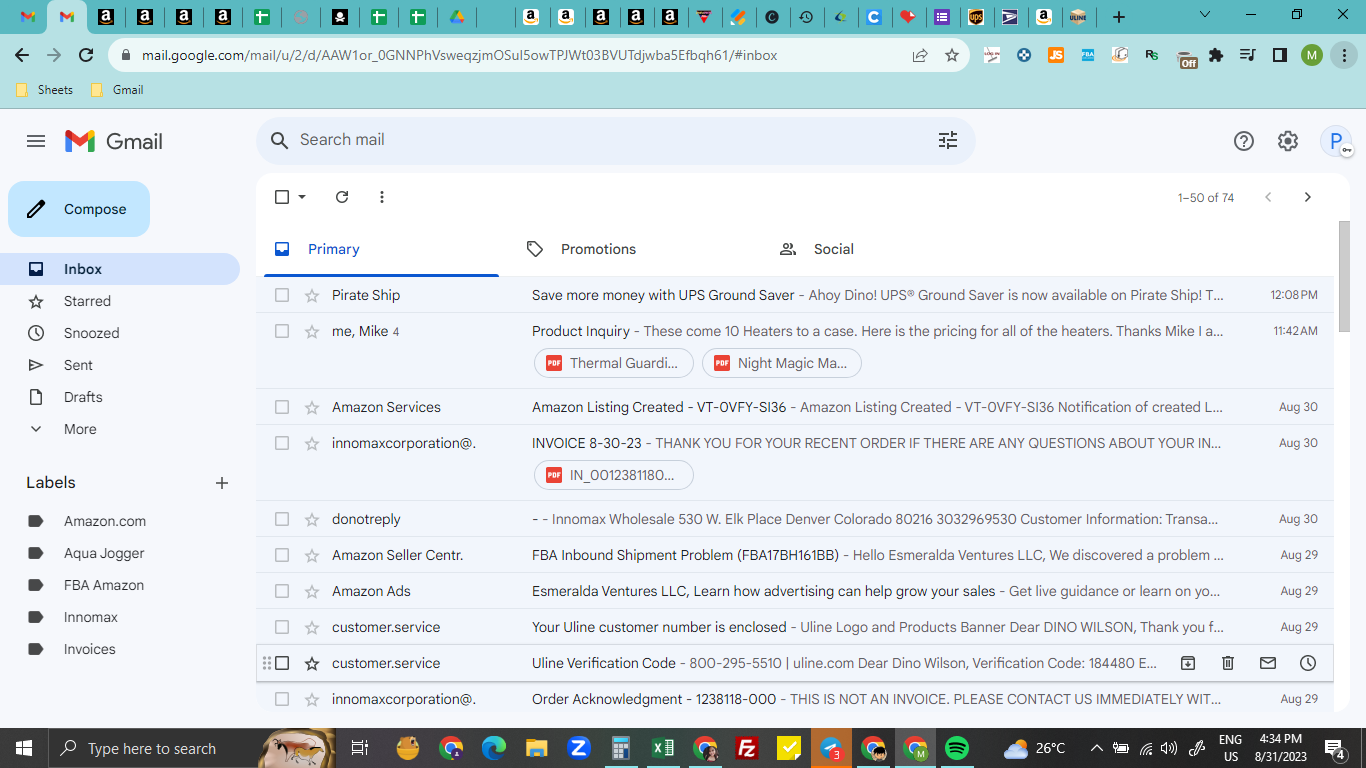This screenshot has width=1366, height=768.
Task: Open the Google account avatar
Action: click(x=1336, y=141)
